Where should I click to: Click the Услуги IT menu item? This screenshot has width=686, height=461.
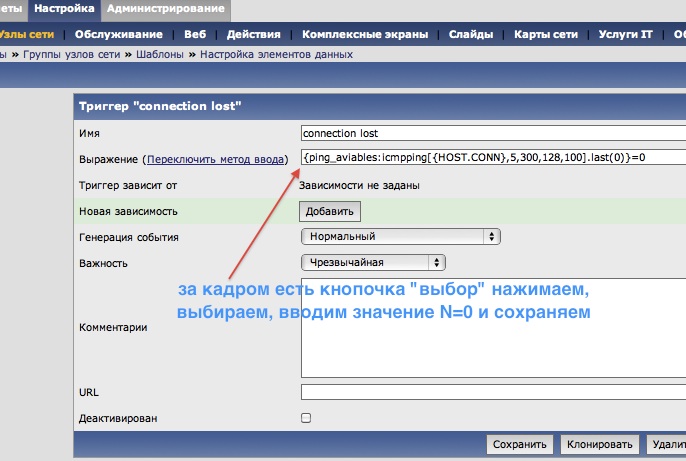(626, 33)
